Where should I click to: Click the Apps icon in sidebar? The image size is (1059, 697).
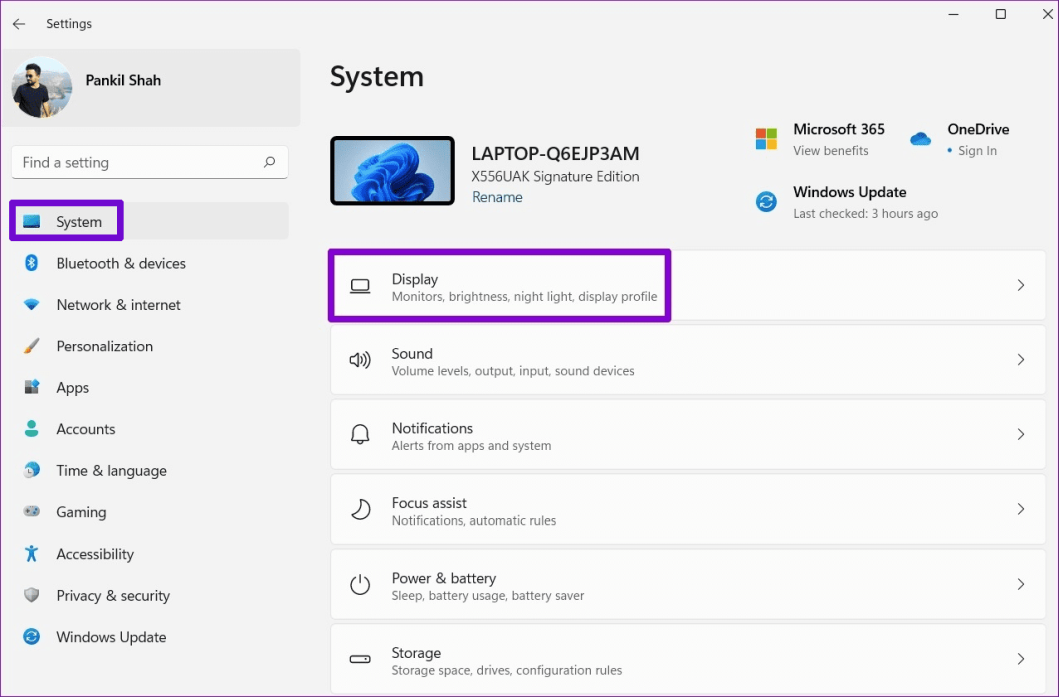pyautogui.click(x=31, y=387)
